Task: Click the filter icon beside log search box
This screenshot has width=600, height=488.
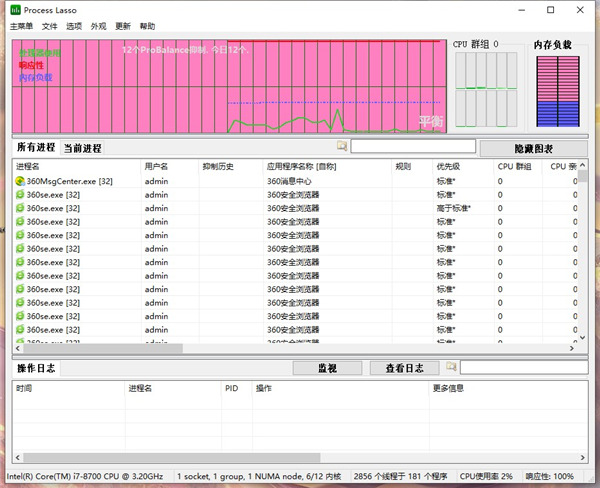Action: 451,367
